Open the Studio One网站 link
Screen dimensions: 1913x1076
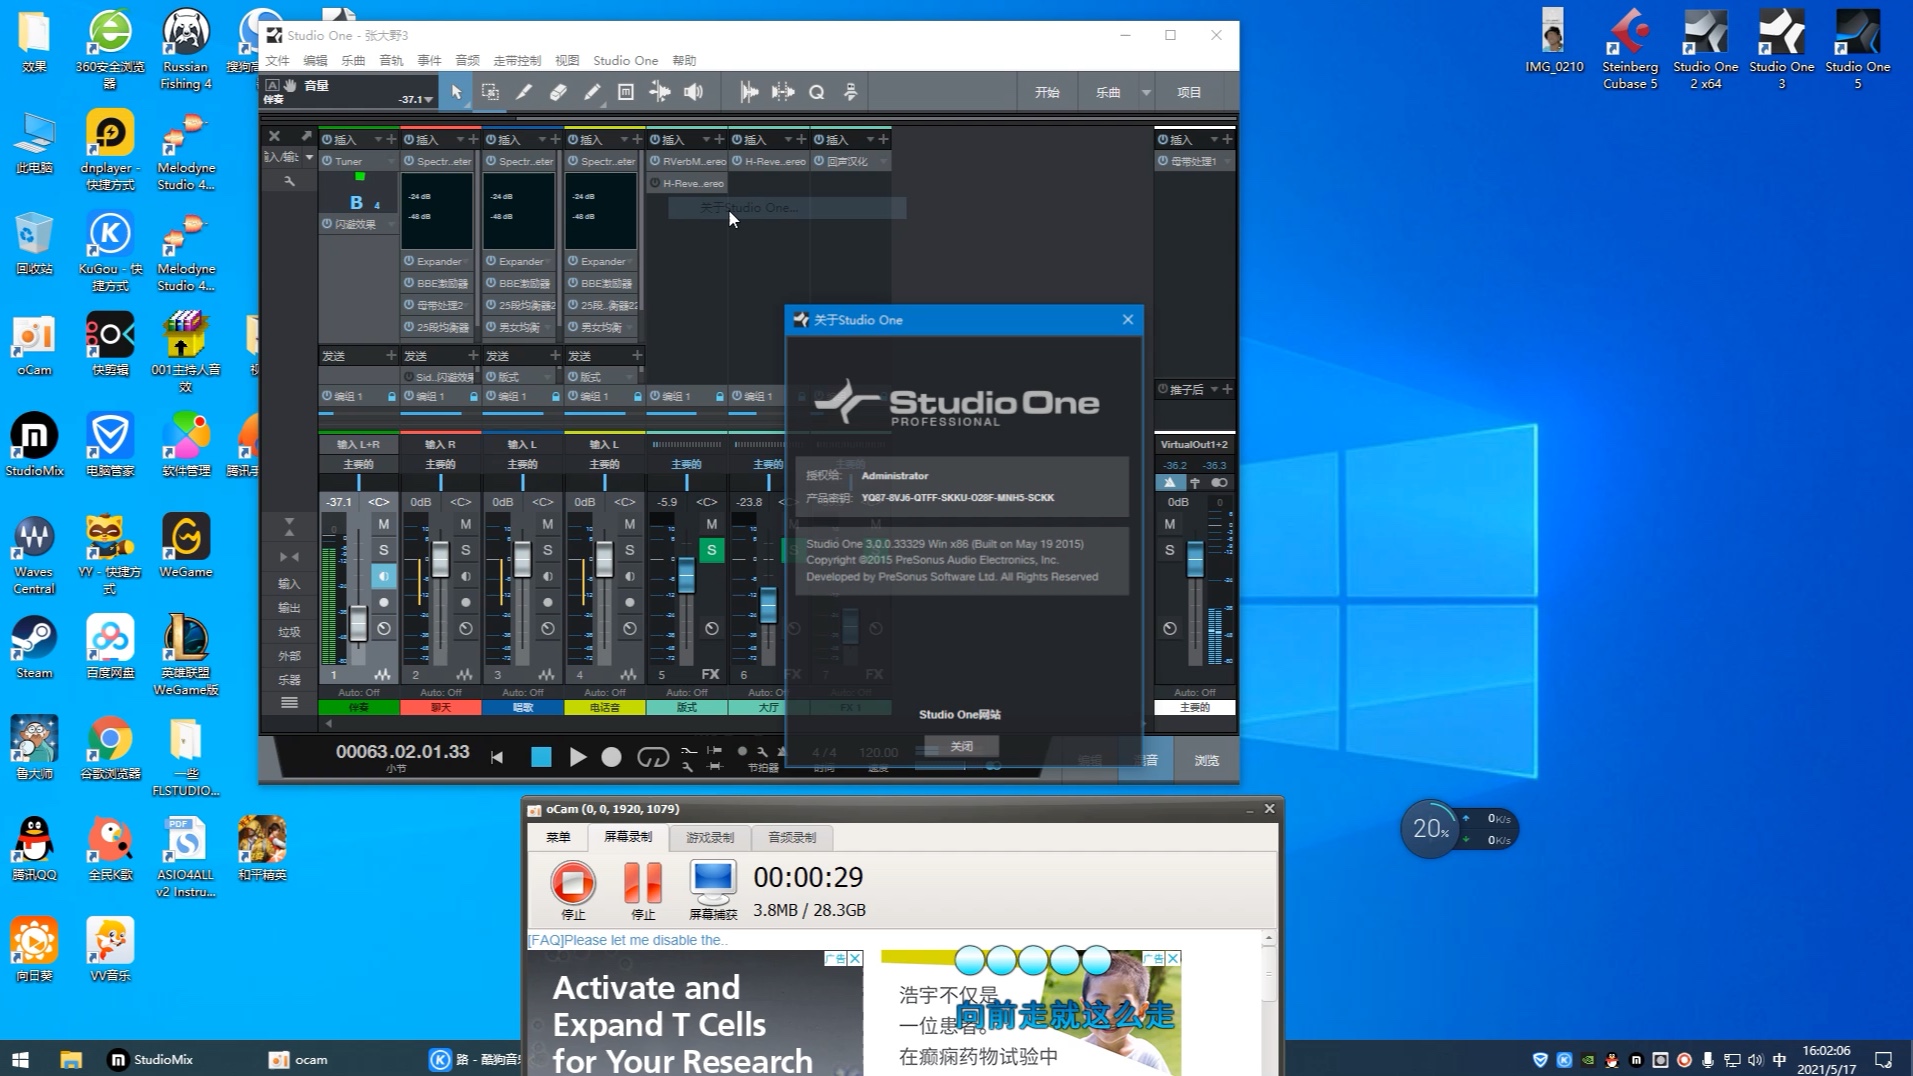[960, 715]
